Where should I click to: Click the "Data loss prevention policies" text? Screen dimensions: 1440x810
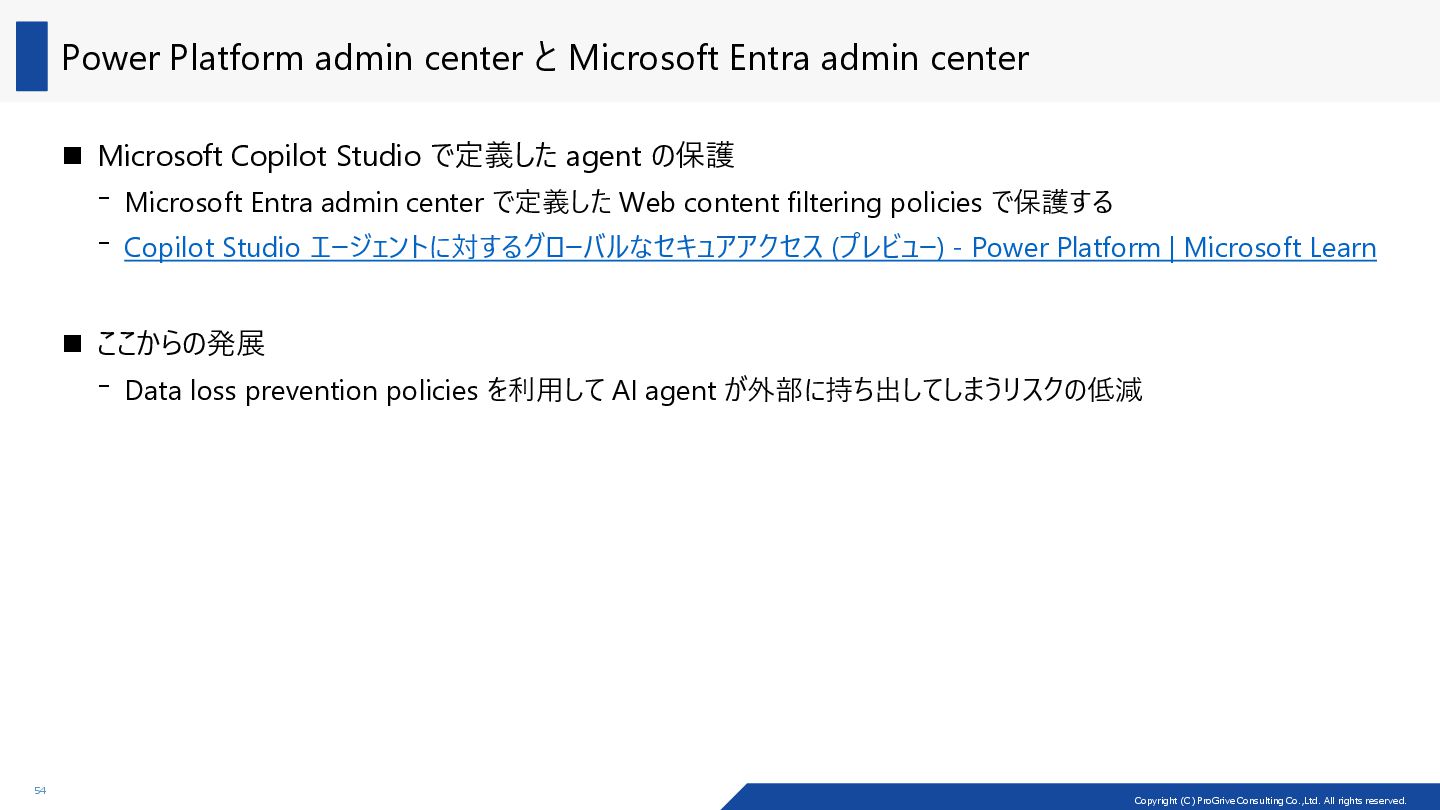(x=301, y=391)
